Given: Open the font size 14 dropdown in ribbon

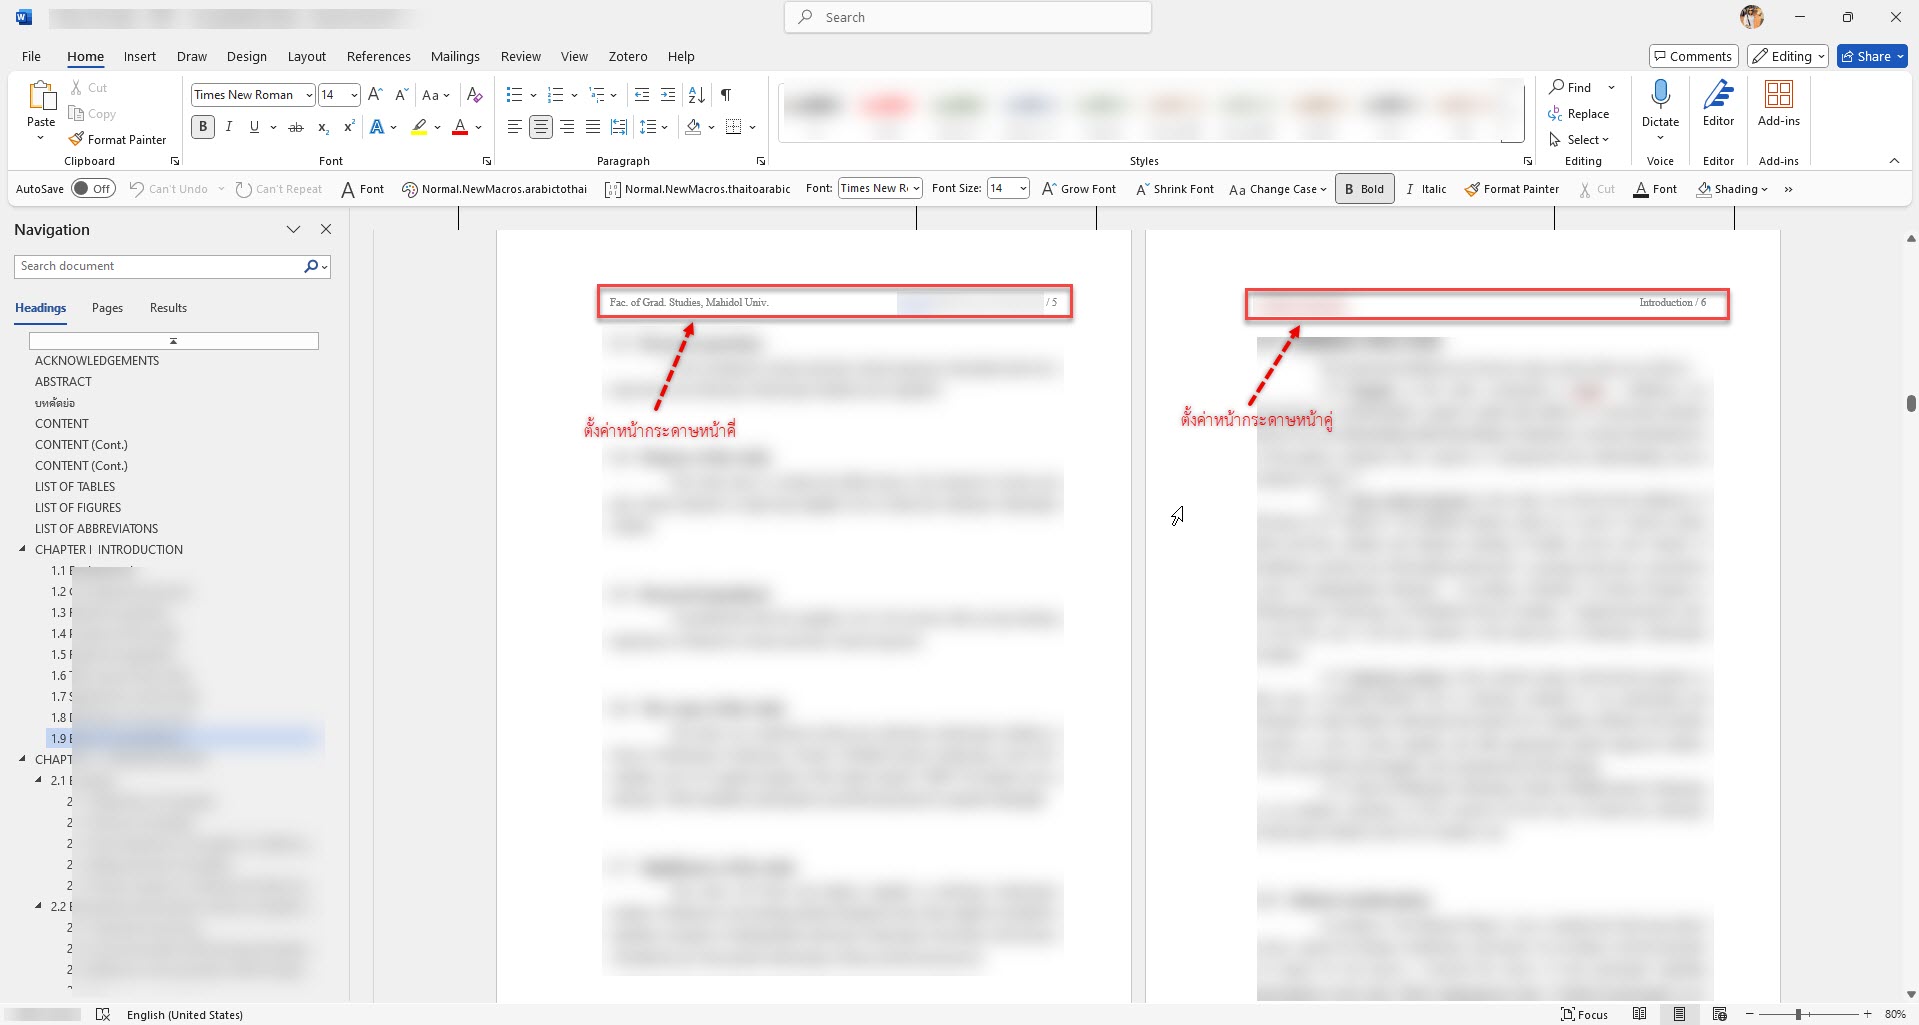Looking at the screenshot, I should click(354, 95).
